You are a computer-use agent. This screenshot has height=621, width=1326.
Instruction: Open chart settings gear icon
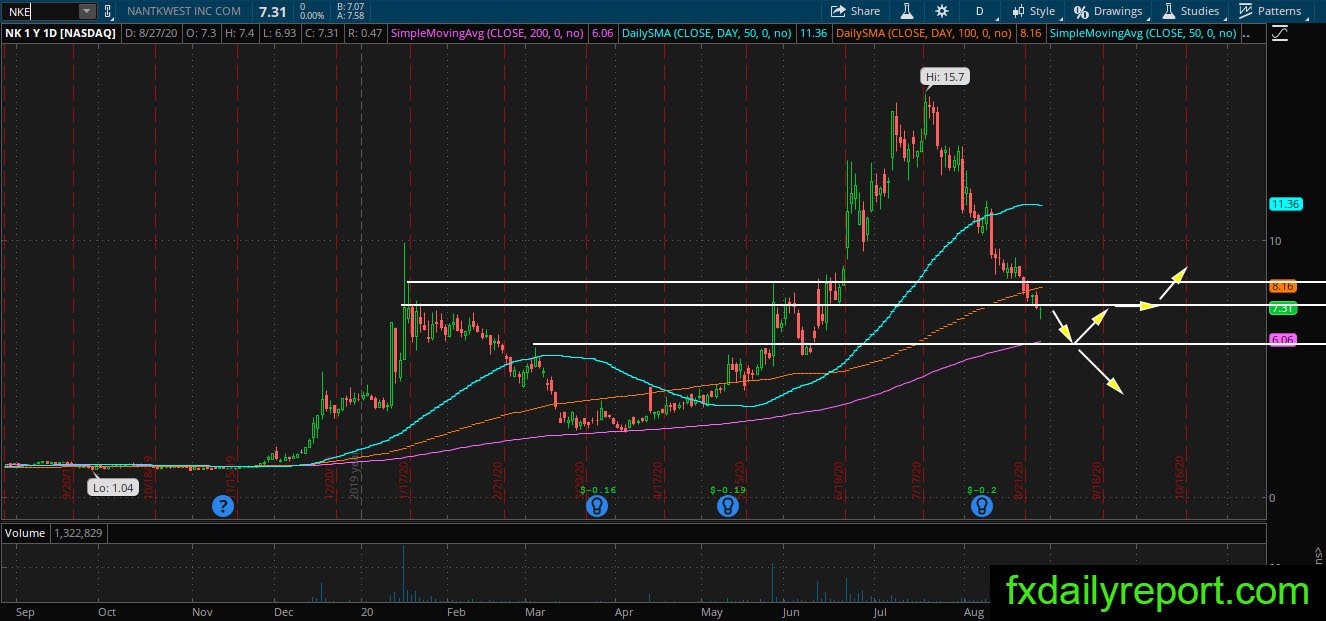(x=942, y=11)
